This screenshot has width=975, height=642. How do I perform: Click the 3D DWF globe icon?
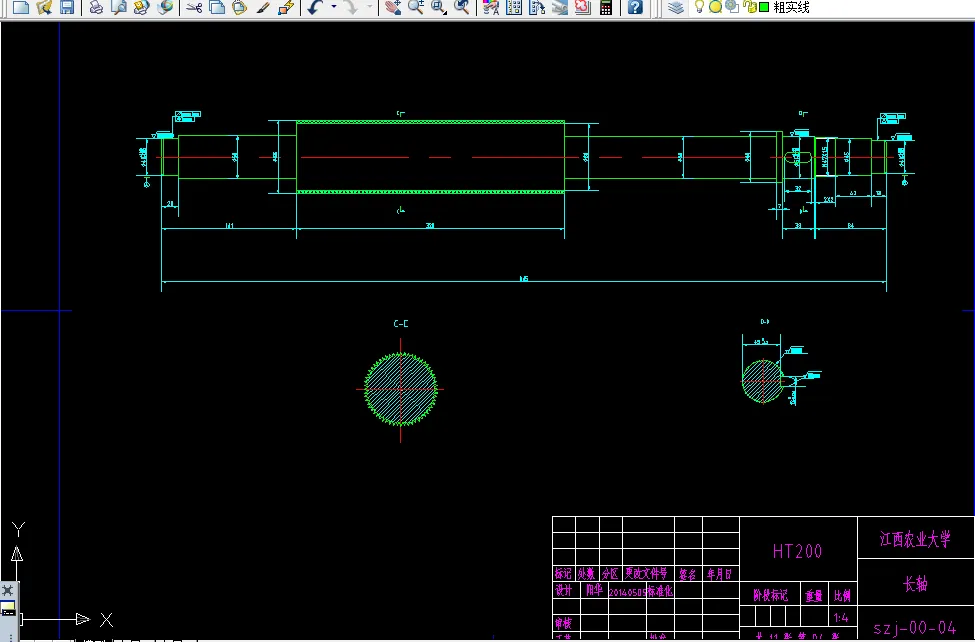click(x=165, y=7)
